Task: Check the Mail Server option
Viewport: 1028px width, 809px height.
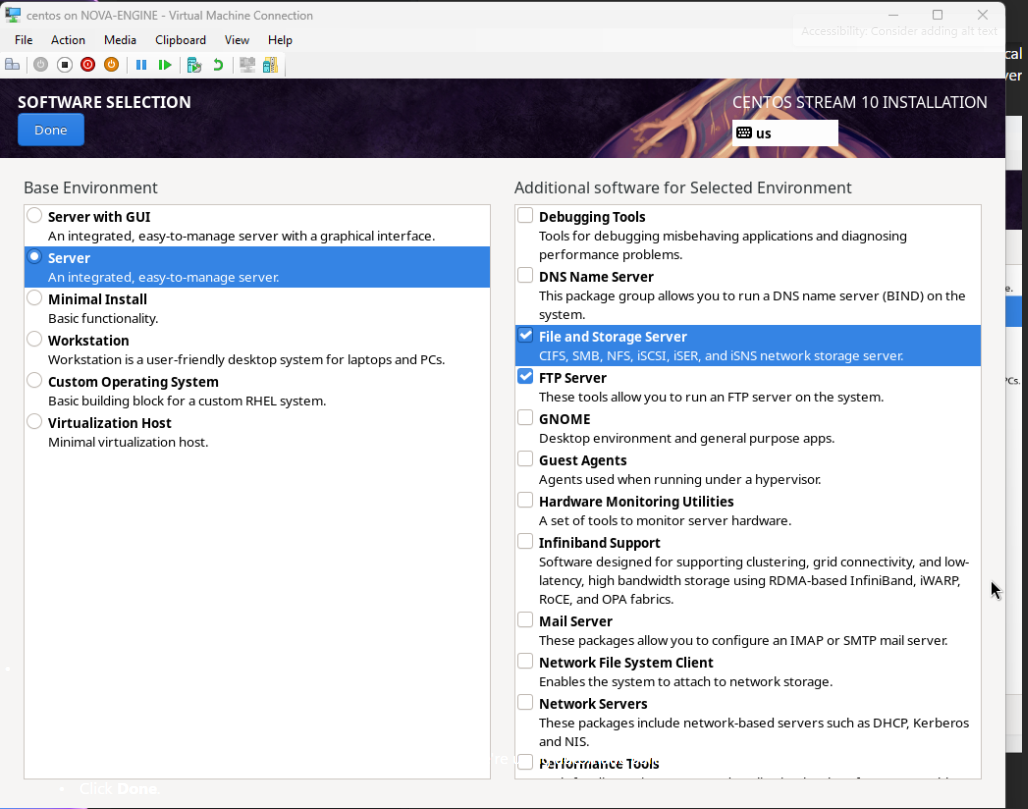Action: pyautogui.click(x=525, y=620)
